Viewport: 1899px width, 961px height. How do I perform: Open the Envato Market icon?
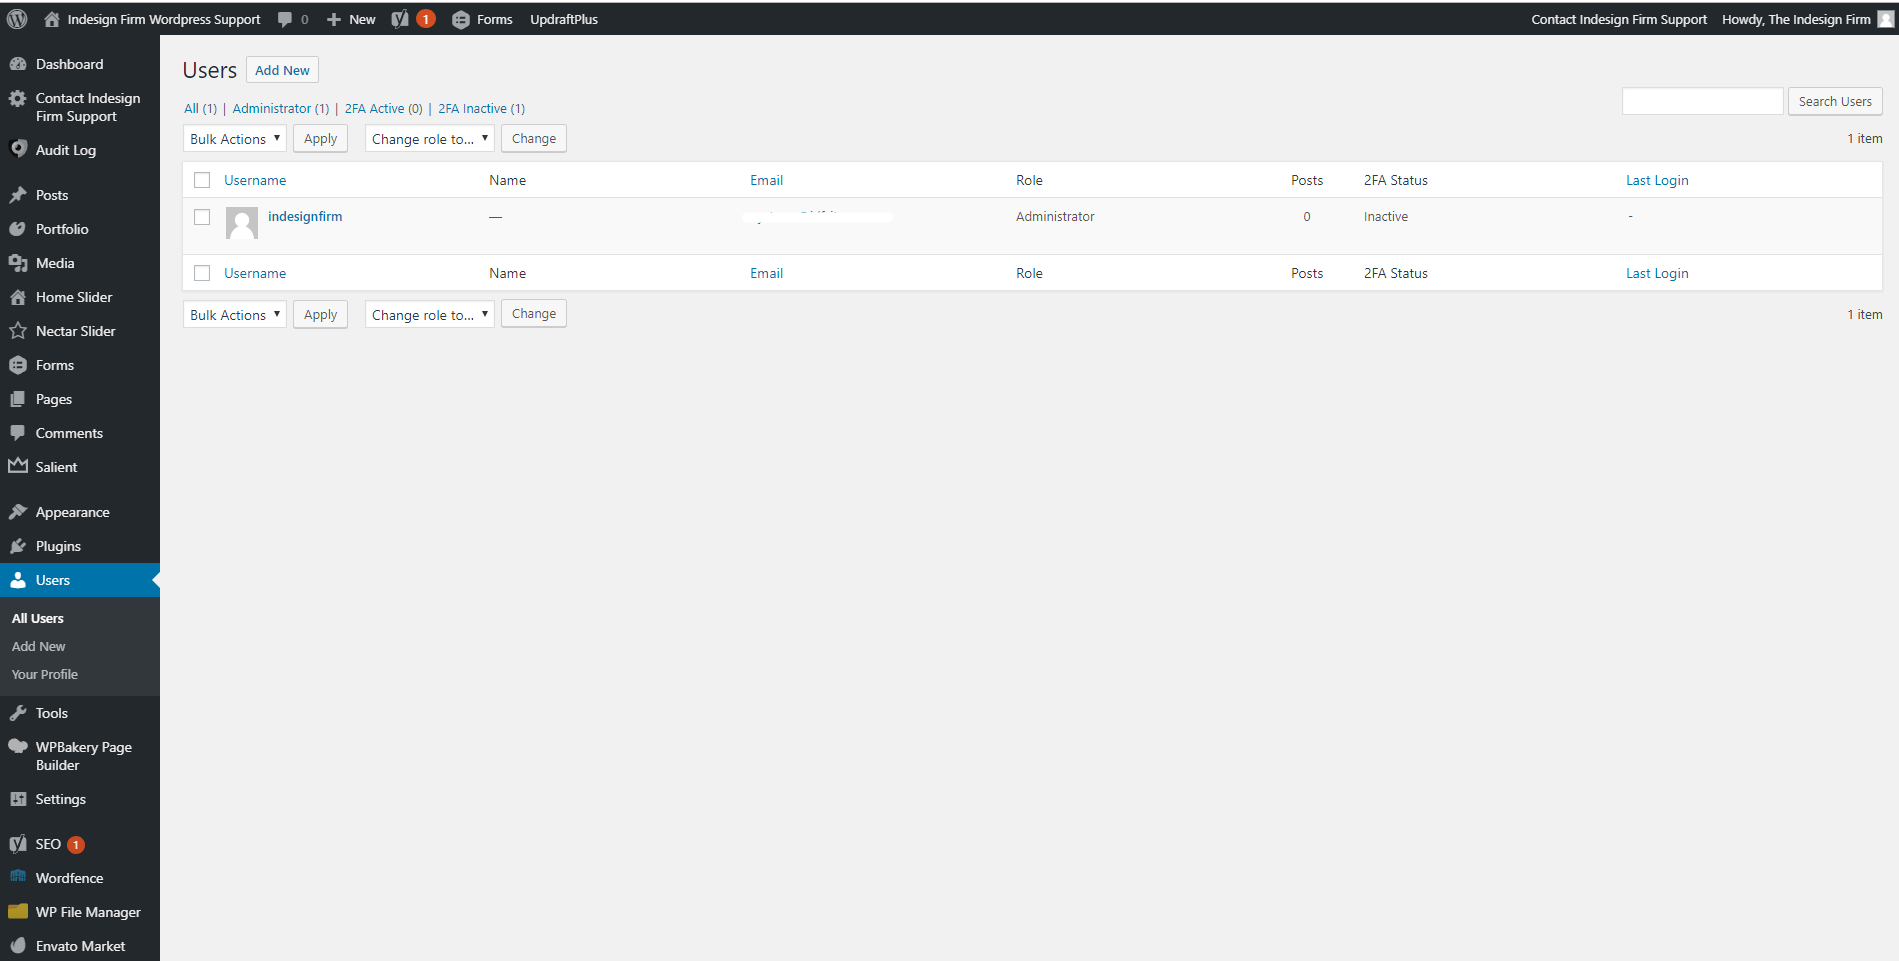click(x=18, y=945)
